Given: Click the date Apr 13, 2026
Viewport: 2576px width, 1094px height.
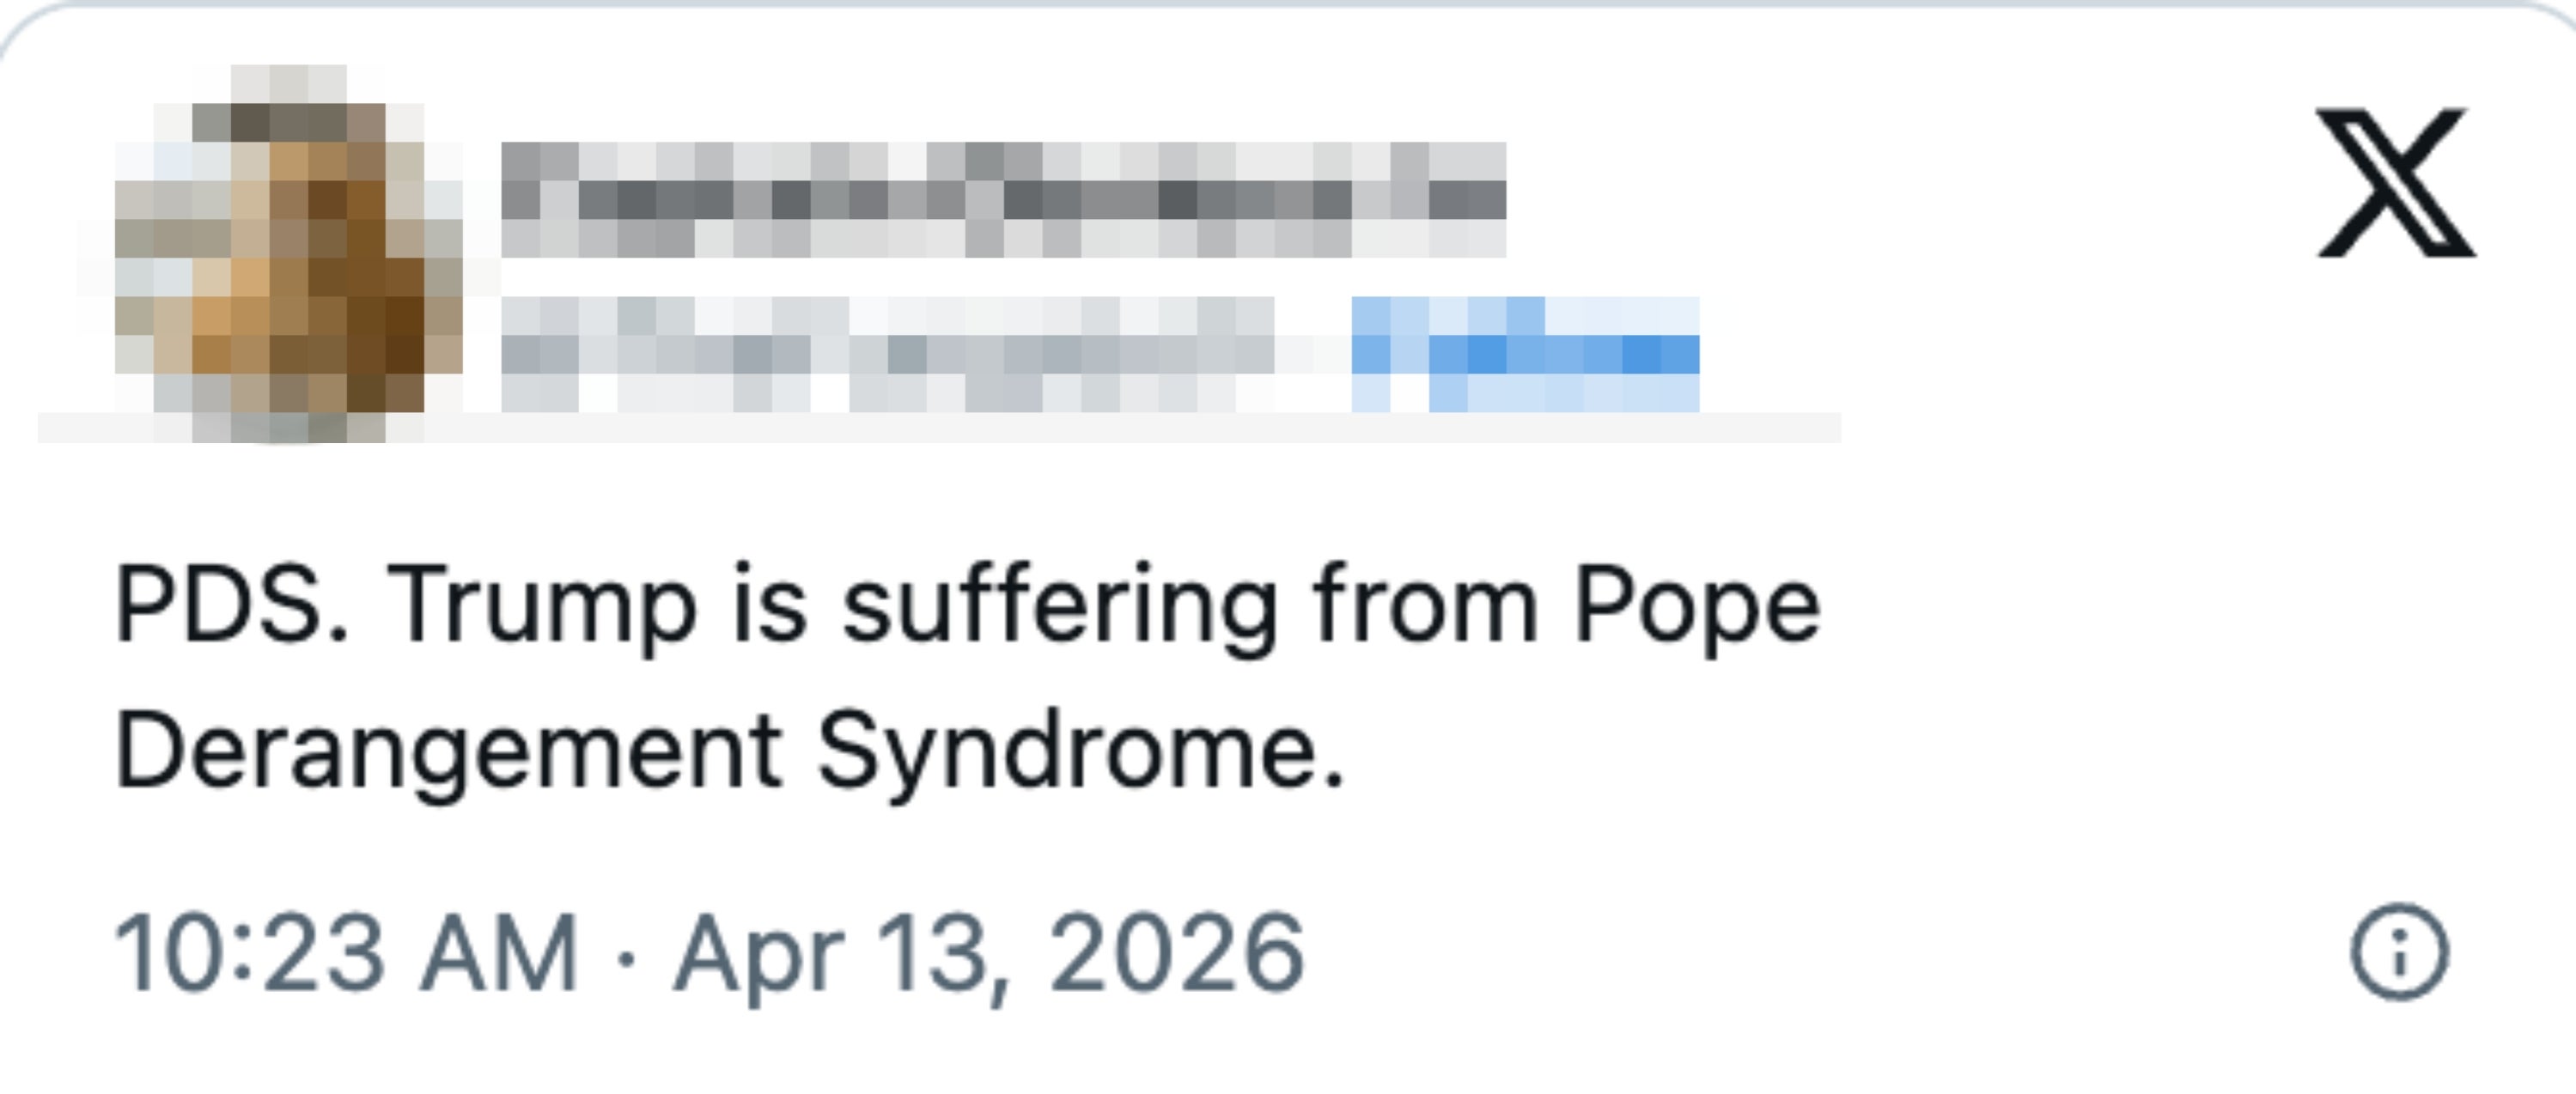Looking at the screenshot, I should point(990,954).
